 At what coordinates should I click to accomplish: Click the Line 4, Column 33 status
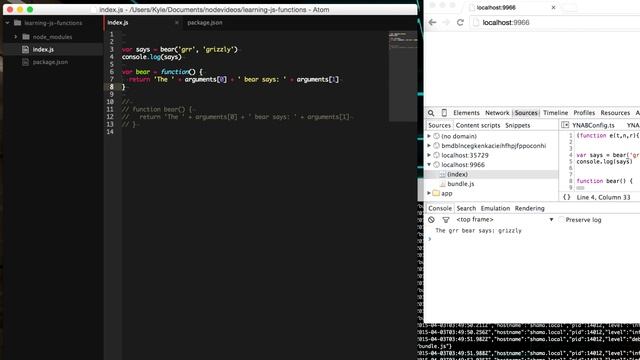(603, 197)
